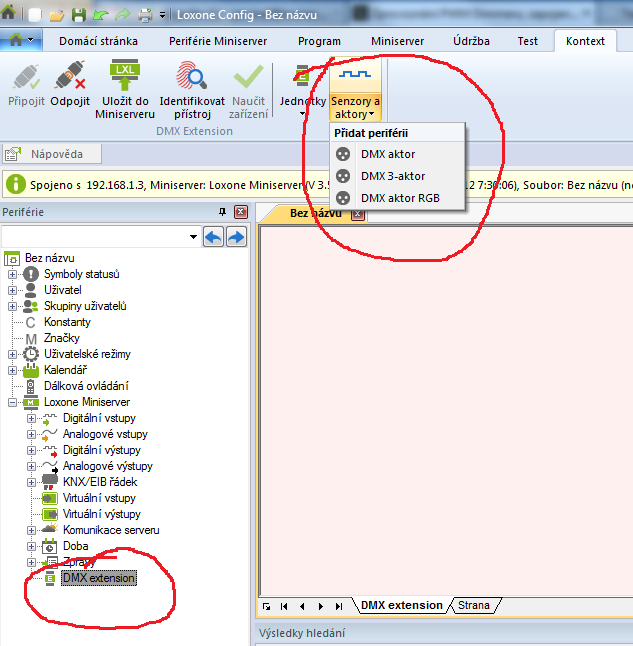Open Senzory a aktory dropdown
Image resolution: width=633 pixels, height=646 pixels.
click(356, 90)
